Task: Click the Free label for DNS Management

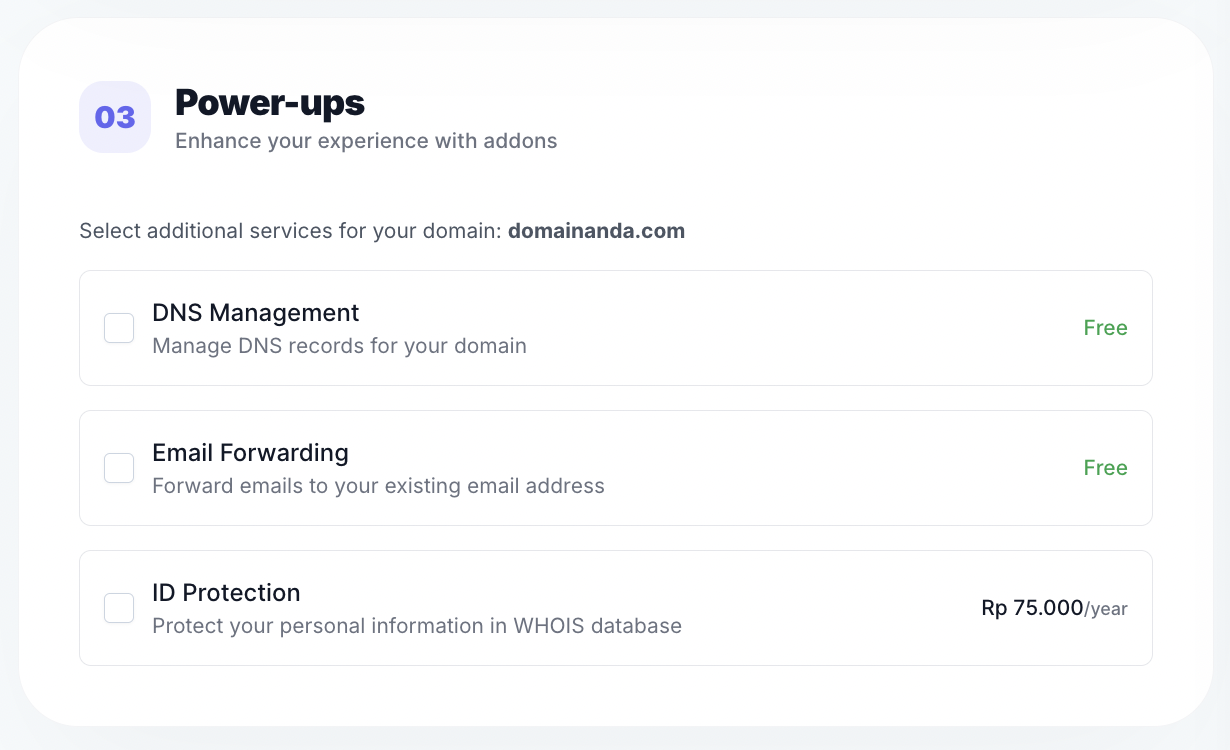Action: point(1105,328)
